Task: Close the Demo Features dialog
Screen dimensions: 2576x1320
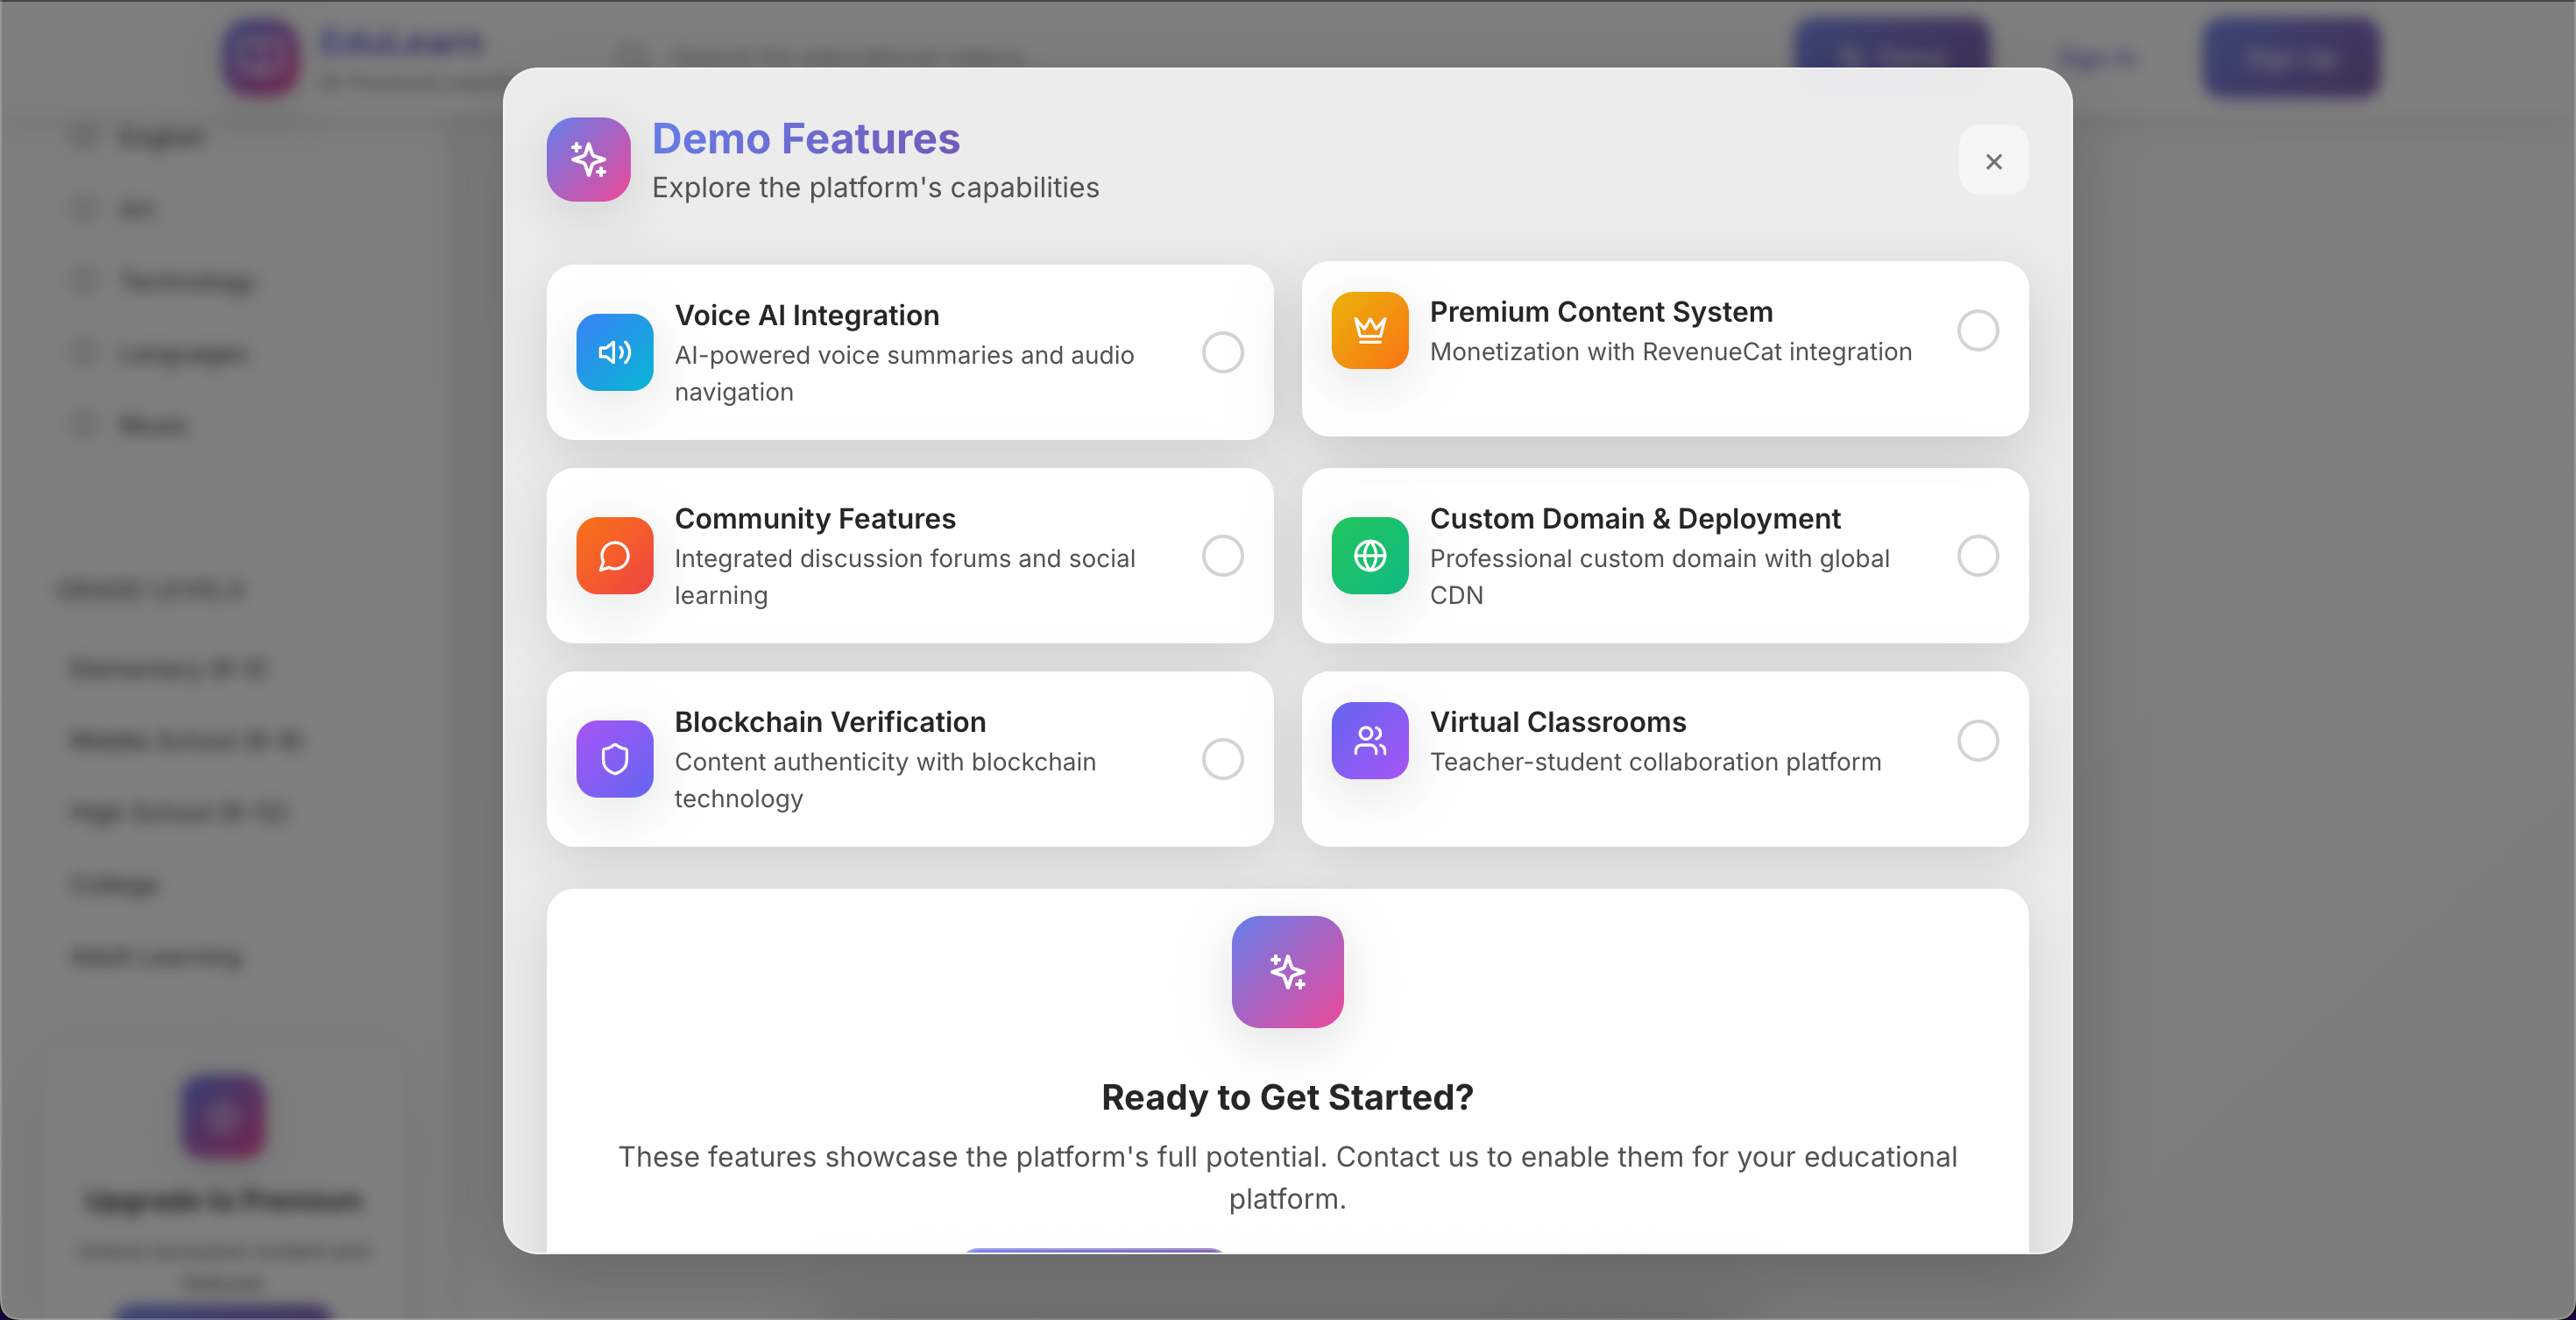Action: [1993, 161]
